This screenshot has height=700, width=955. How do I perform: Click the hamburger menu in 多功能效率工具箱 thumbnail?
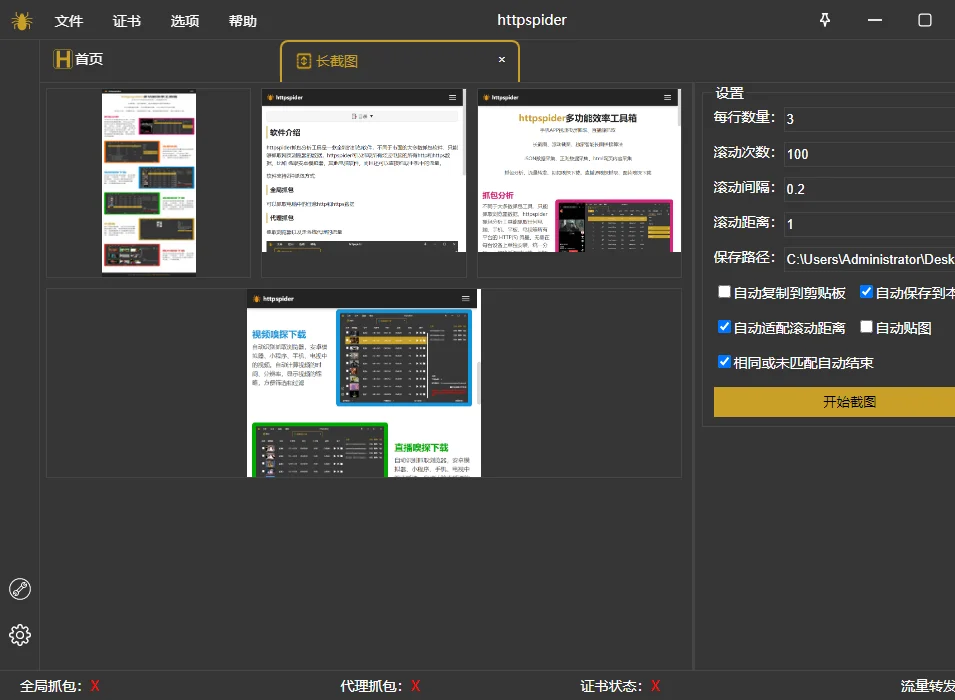click(x=668, y=97)
